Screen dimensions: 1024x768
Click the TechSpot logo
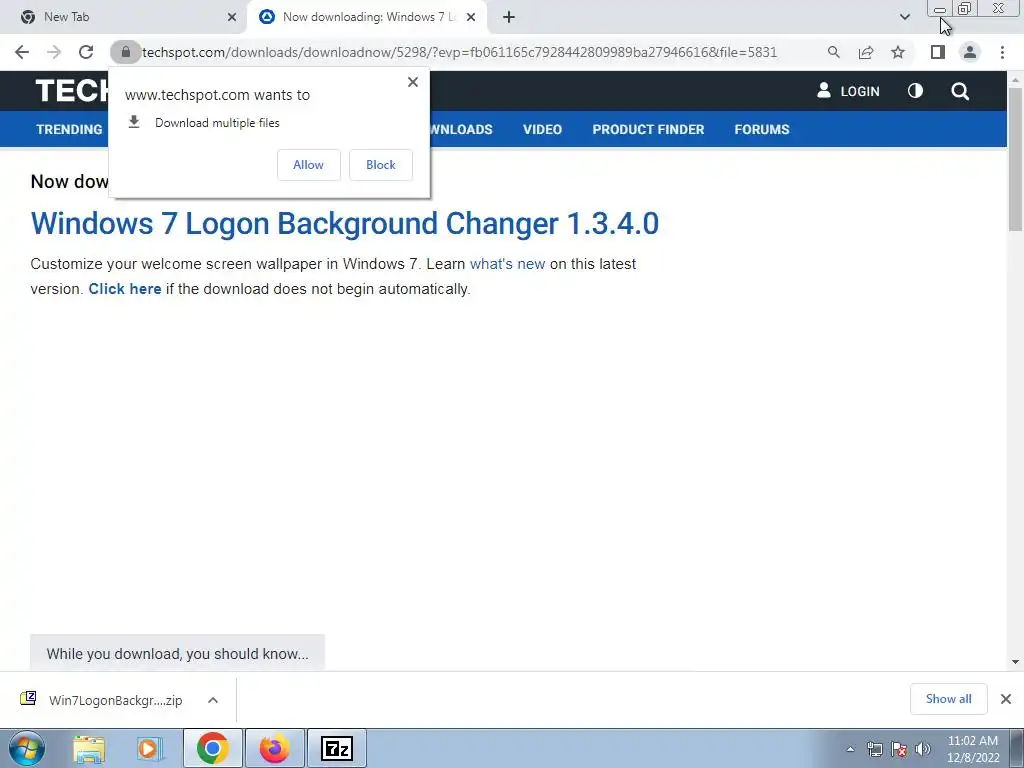tap(72, 91)
